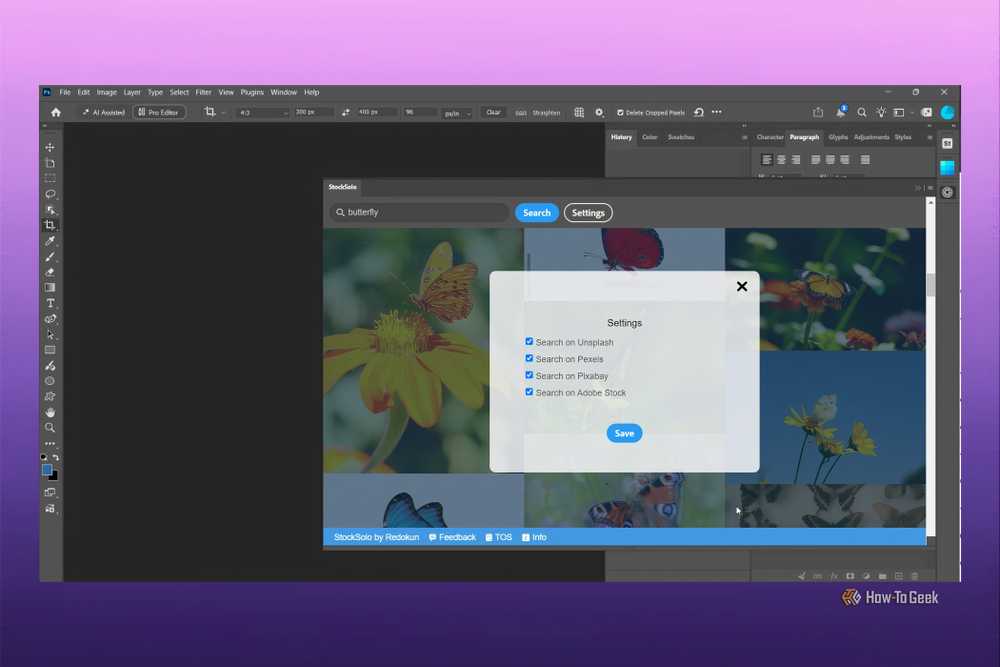Select the Zoom tool in left toolbar
The width and height of the screenshot is (1000, 667).
click(50, 428)
